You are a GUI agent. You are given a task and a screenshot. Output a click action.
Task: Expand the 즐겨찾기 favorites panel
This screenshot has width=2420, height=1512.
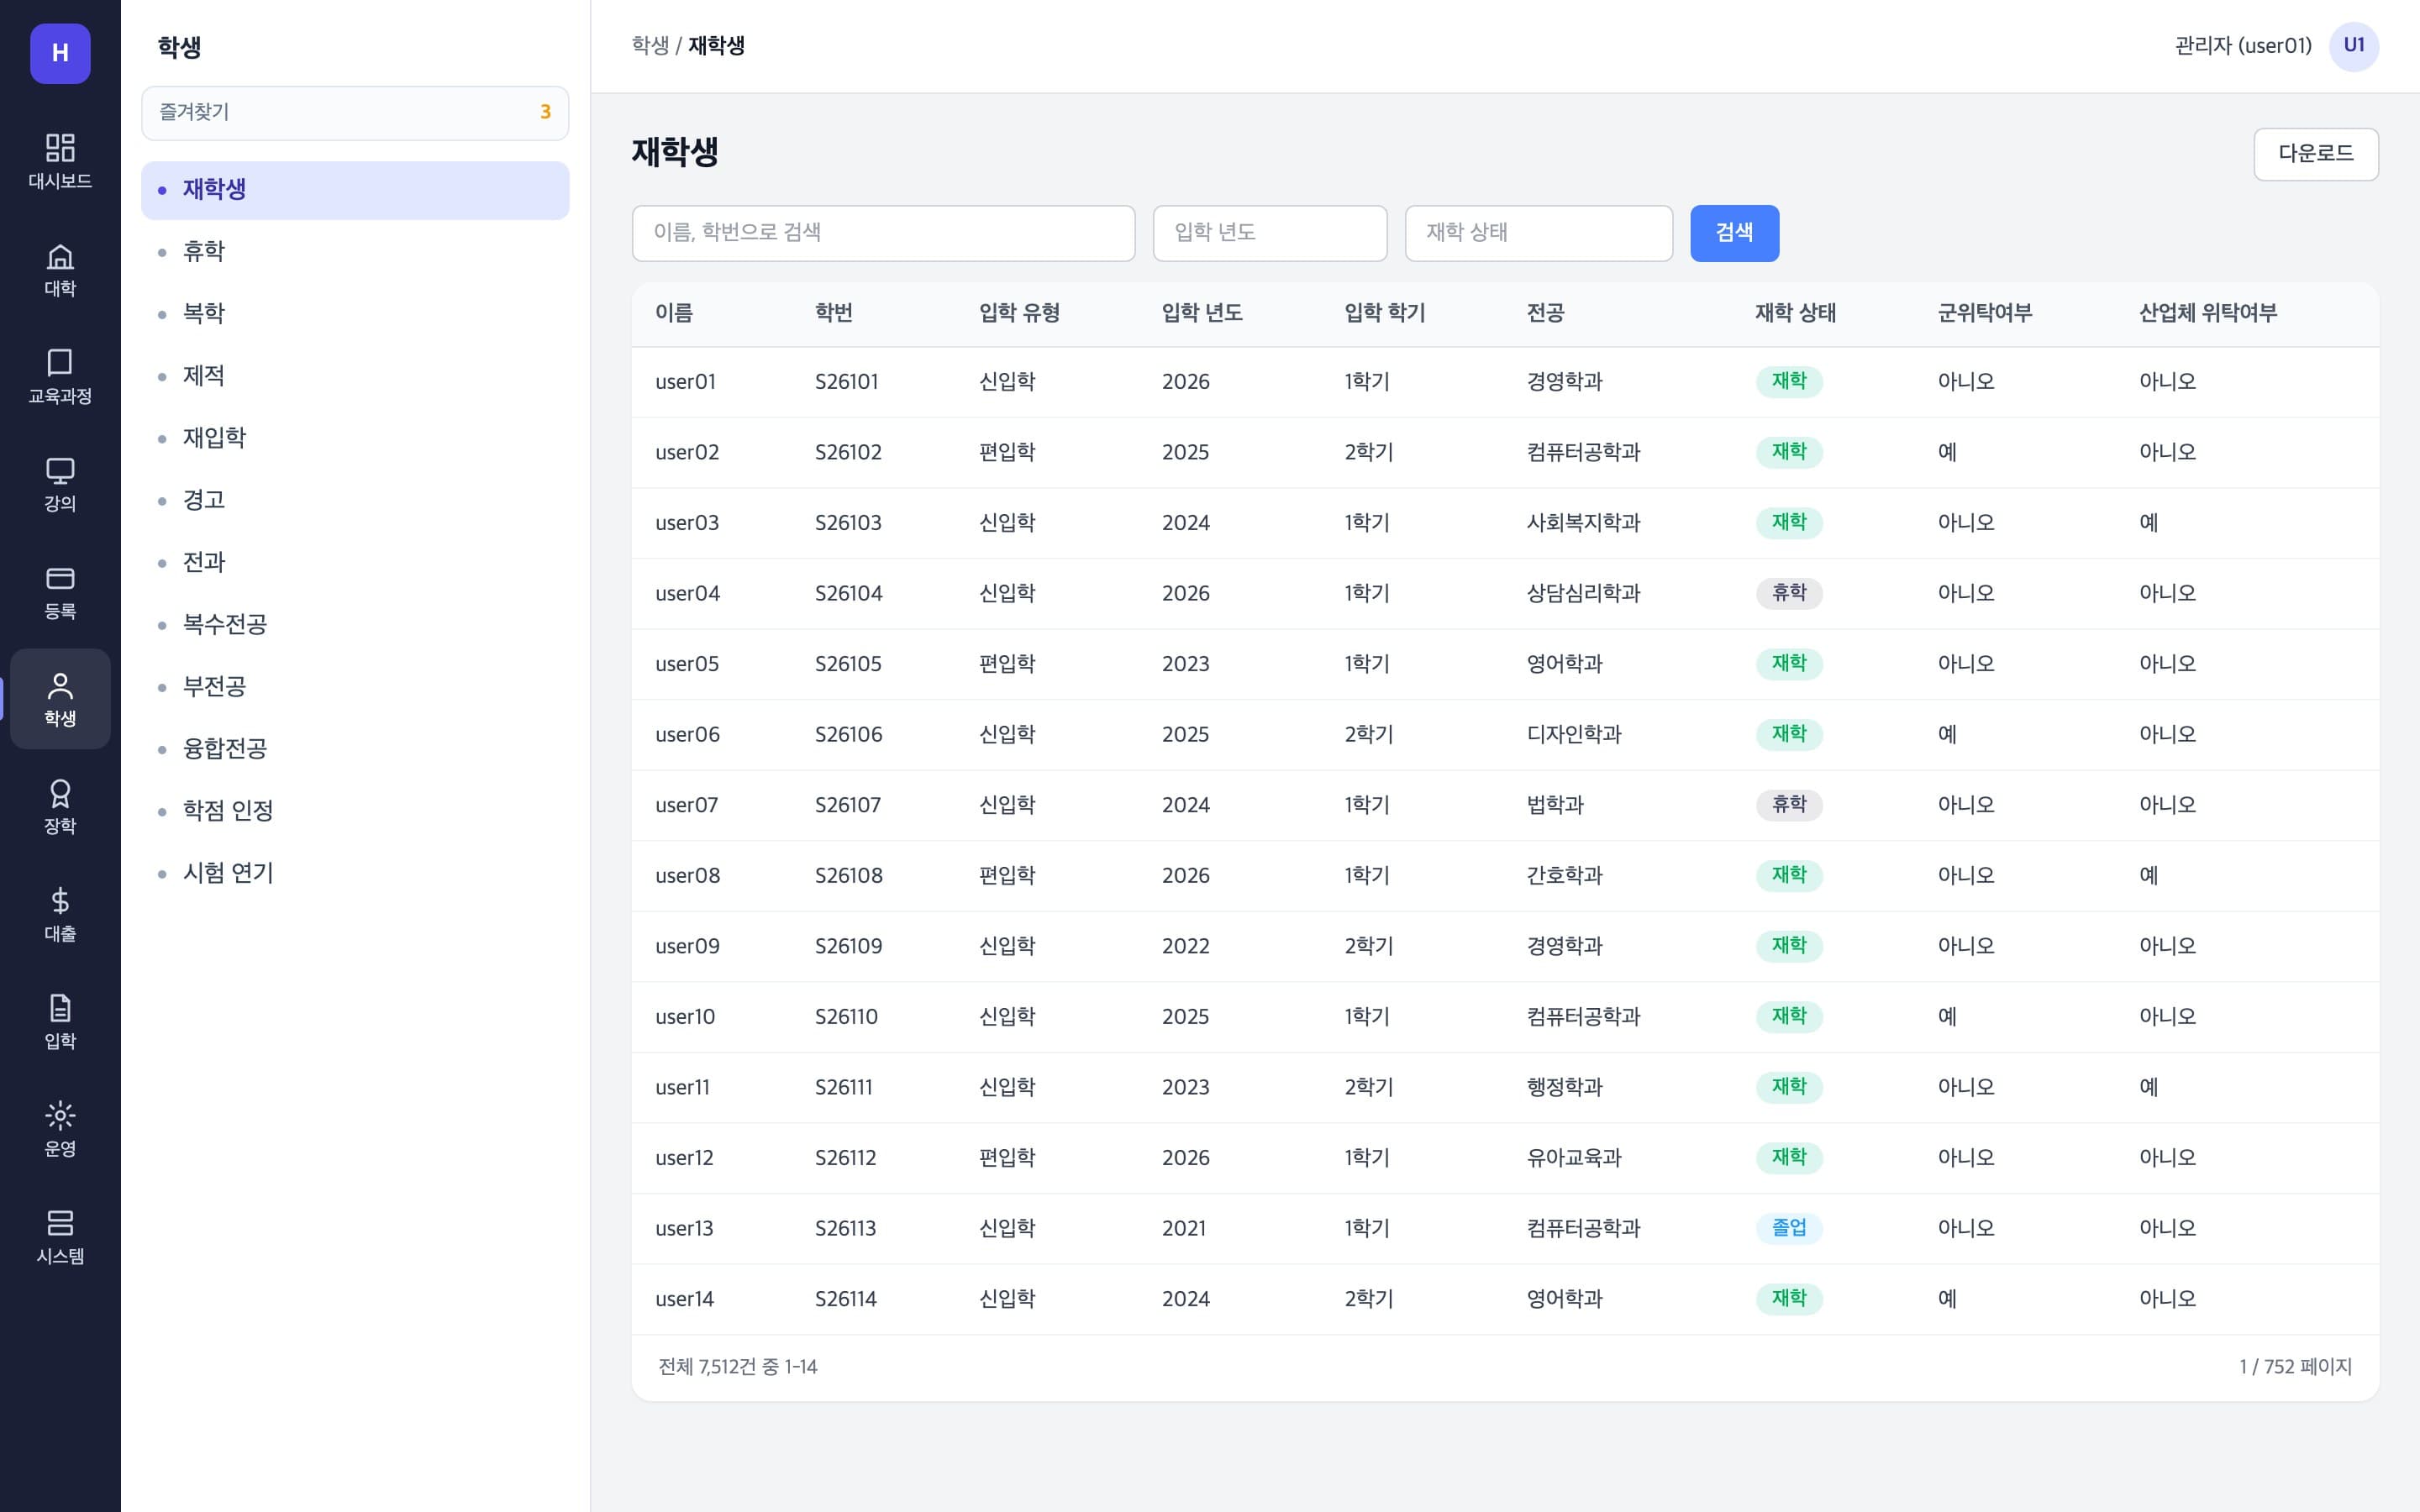355,113
